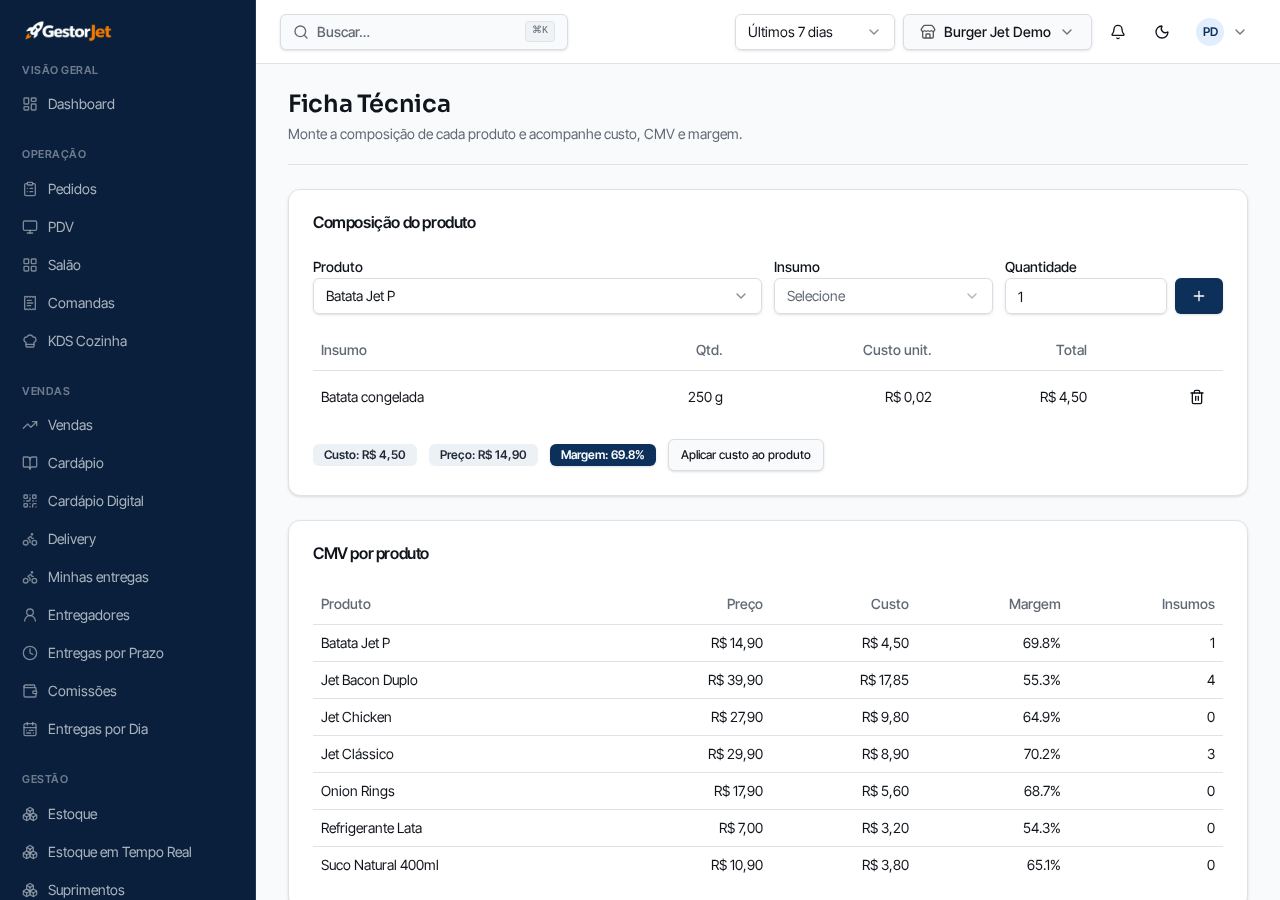Delete Batata congelada with trash icon

(1197, 397)
